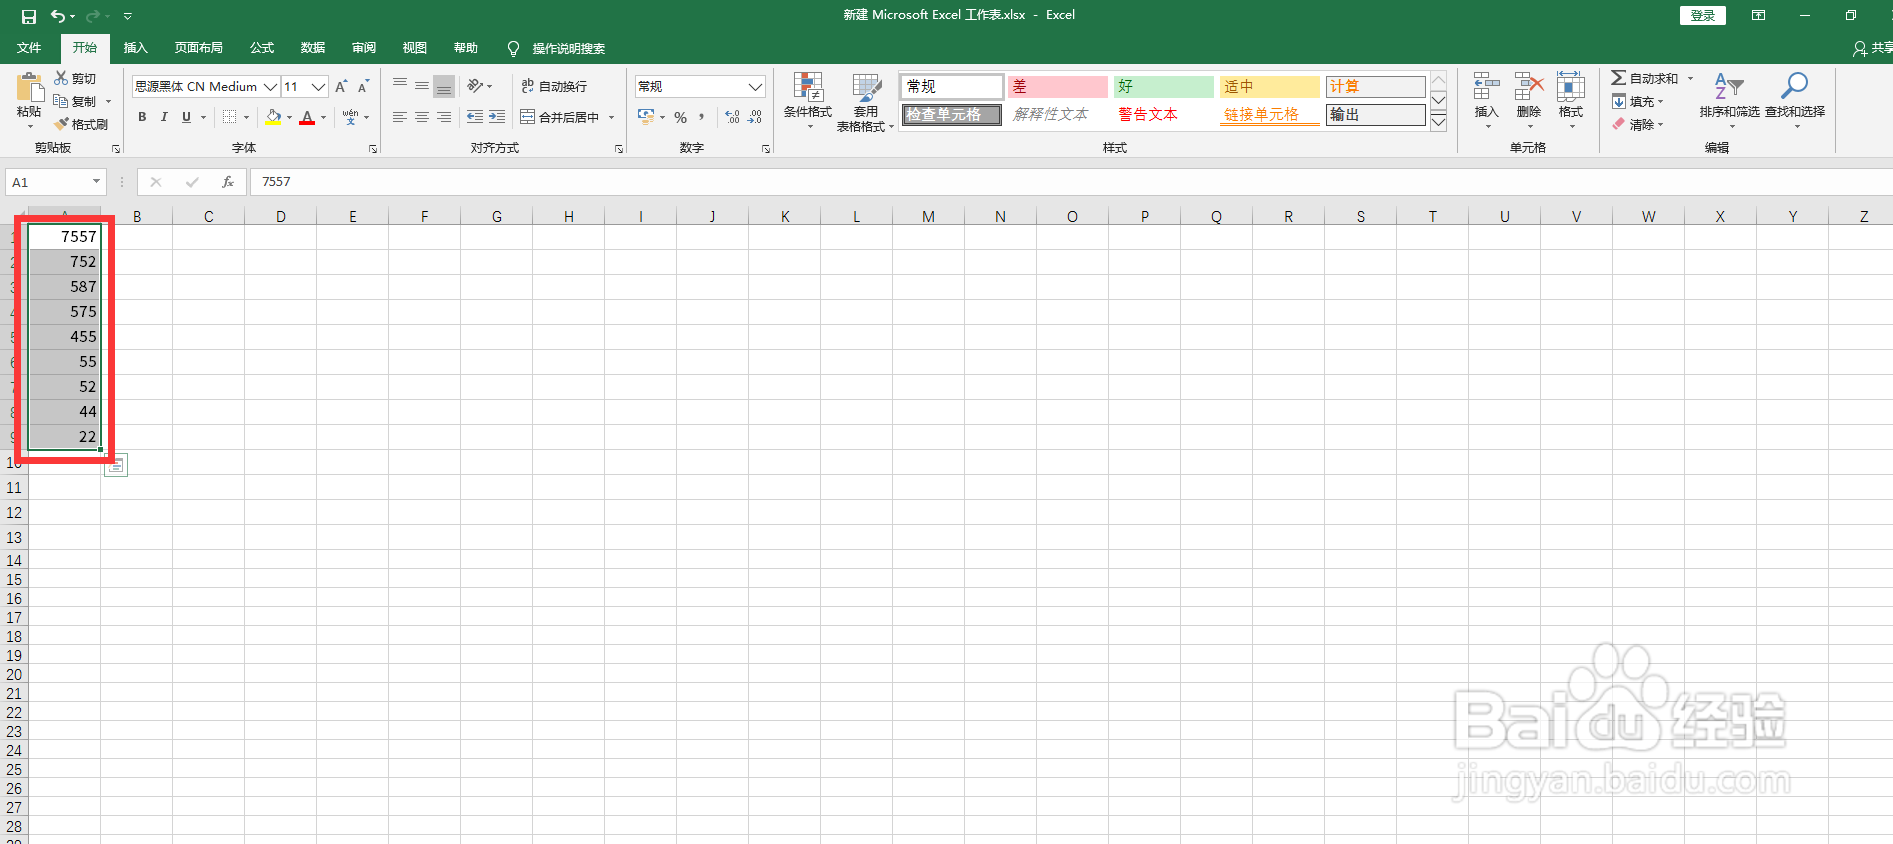Expand the cell styles gallery
Screen dimensions: 1893x844
1439,122
